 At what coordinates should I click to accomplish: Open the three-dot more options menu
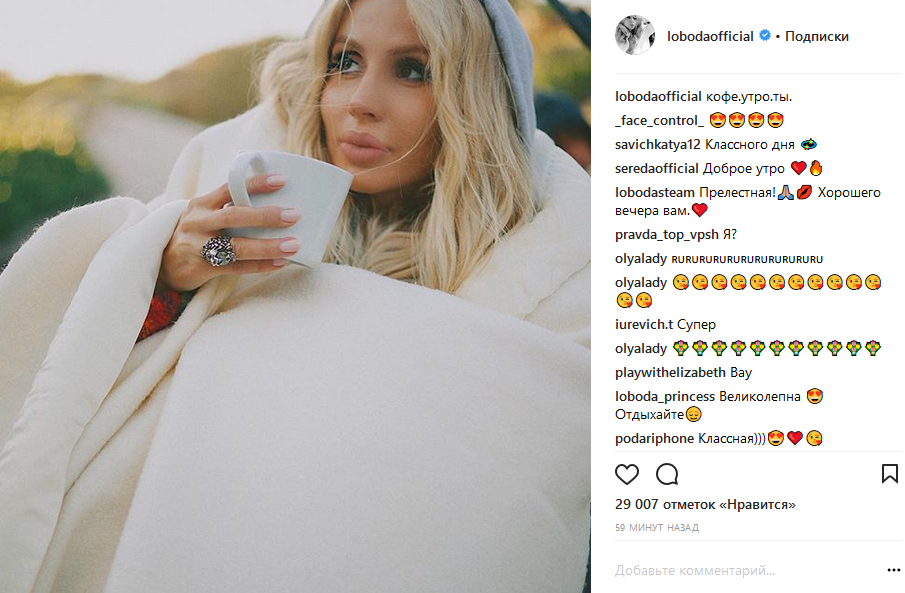click(893, 570)
